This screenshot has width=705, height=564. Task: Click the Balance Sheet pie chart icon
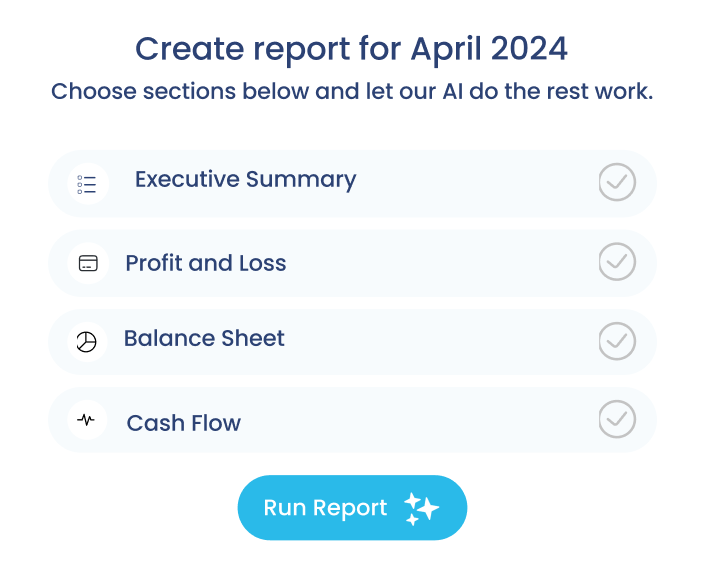pyautogui.click(x=86, y=342)
